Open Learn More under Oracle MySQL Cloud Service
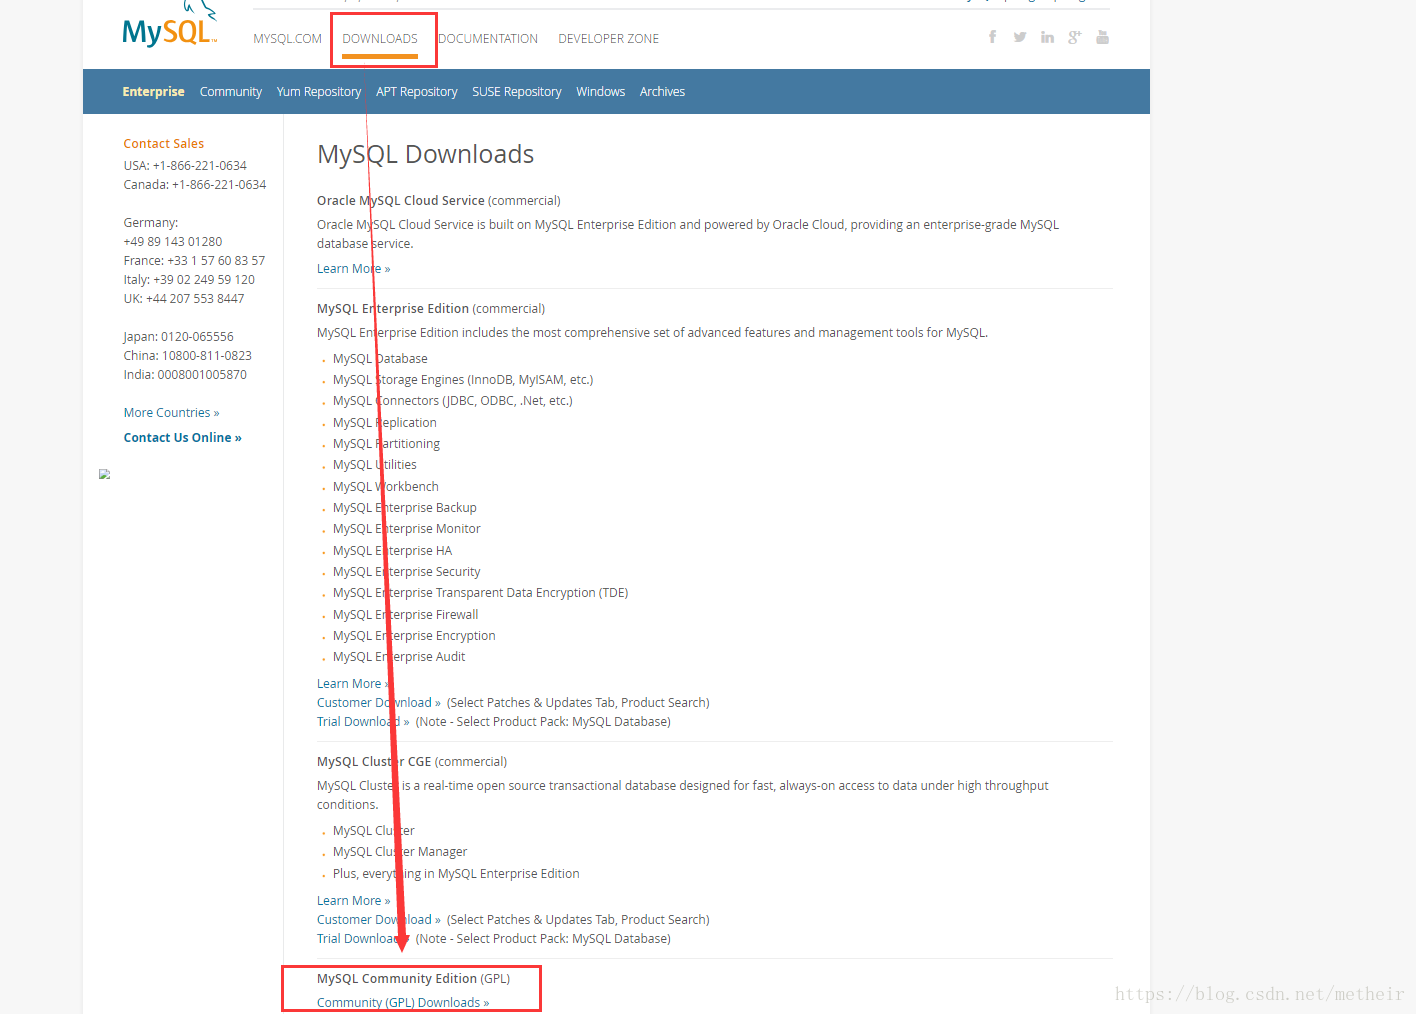 pyautogui.click(x=353, y=269)
